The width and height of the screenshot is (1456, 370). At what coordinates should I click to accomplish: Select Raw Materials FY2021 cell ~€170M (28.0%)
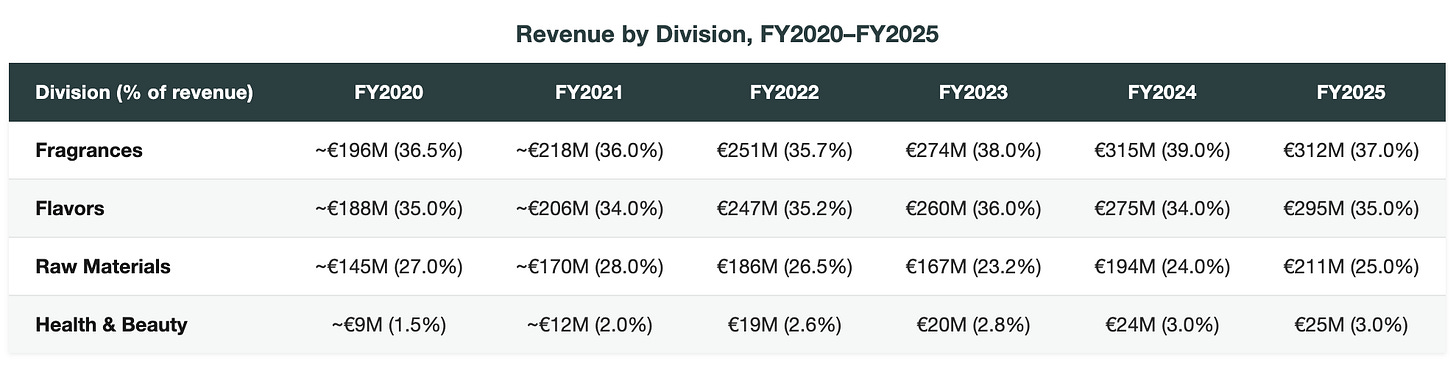click(589, 267)
